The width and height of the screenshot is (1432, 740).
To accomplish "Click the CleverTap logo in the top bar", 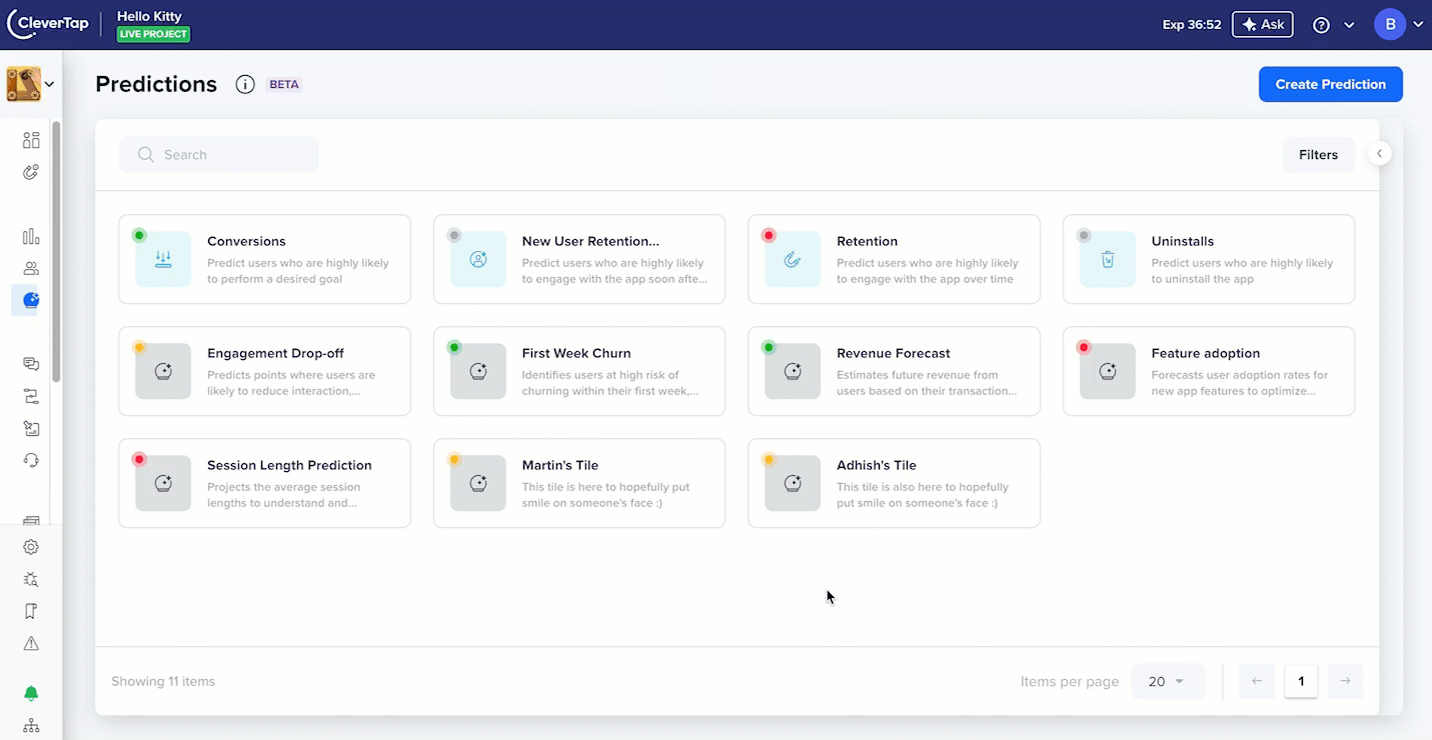I will (47, 23).
